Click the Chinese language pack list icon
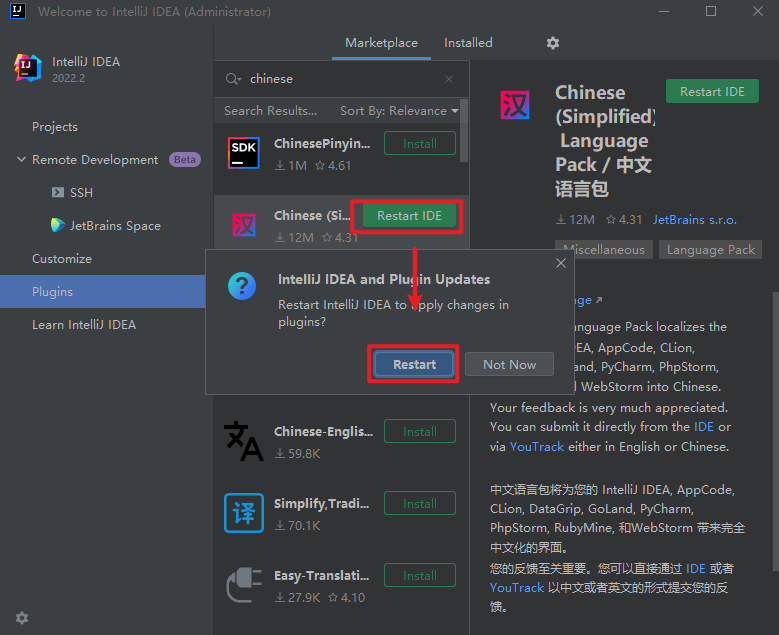This screenshot has height=635, width=779. (244, 225)
